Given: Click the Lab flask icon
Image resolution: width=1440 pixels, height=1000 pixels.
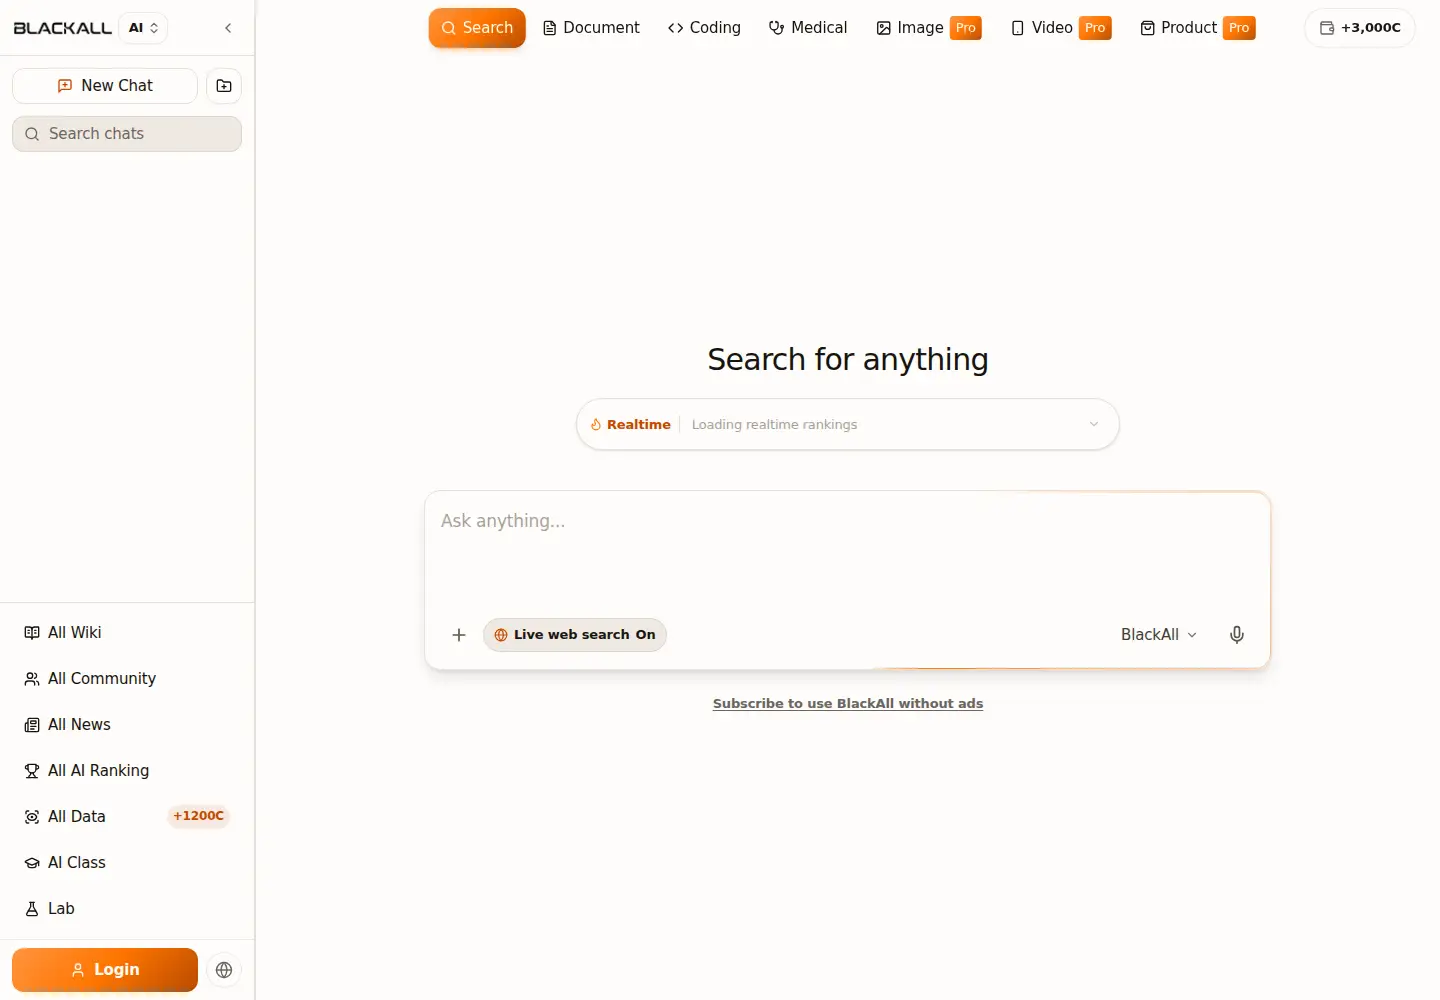Looking at the screenshot, I should [32, 909].
